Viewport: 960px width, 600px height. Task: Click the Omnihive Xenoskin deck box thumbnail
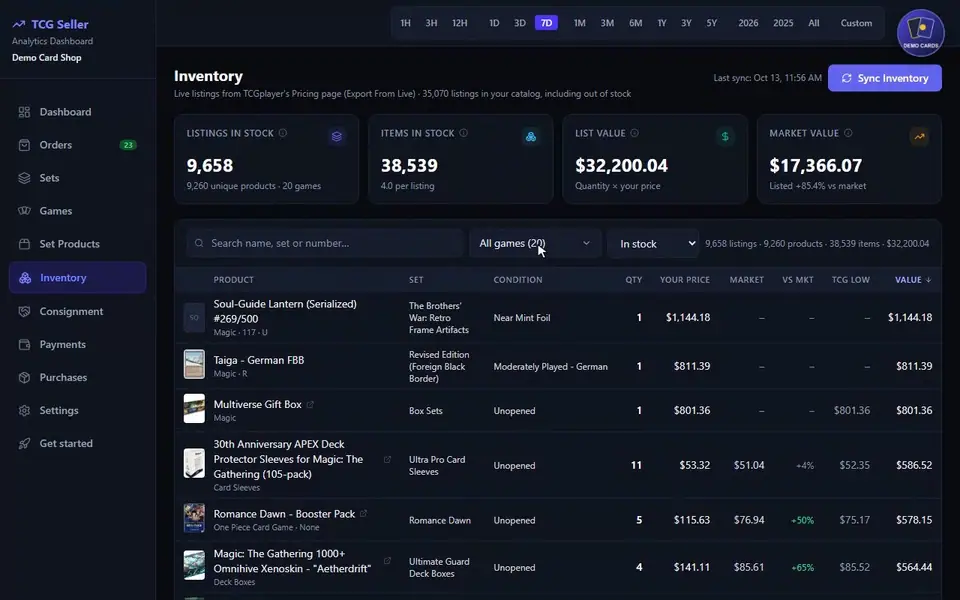coord(194,565)
